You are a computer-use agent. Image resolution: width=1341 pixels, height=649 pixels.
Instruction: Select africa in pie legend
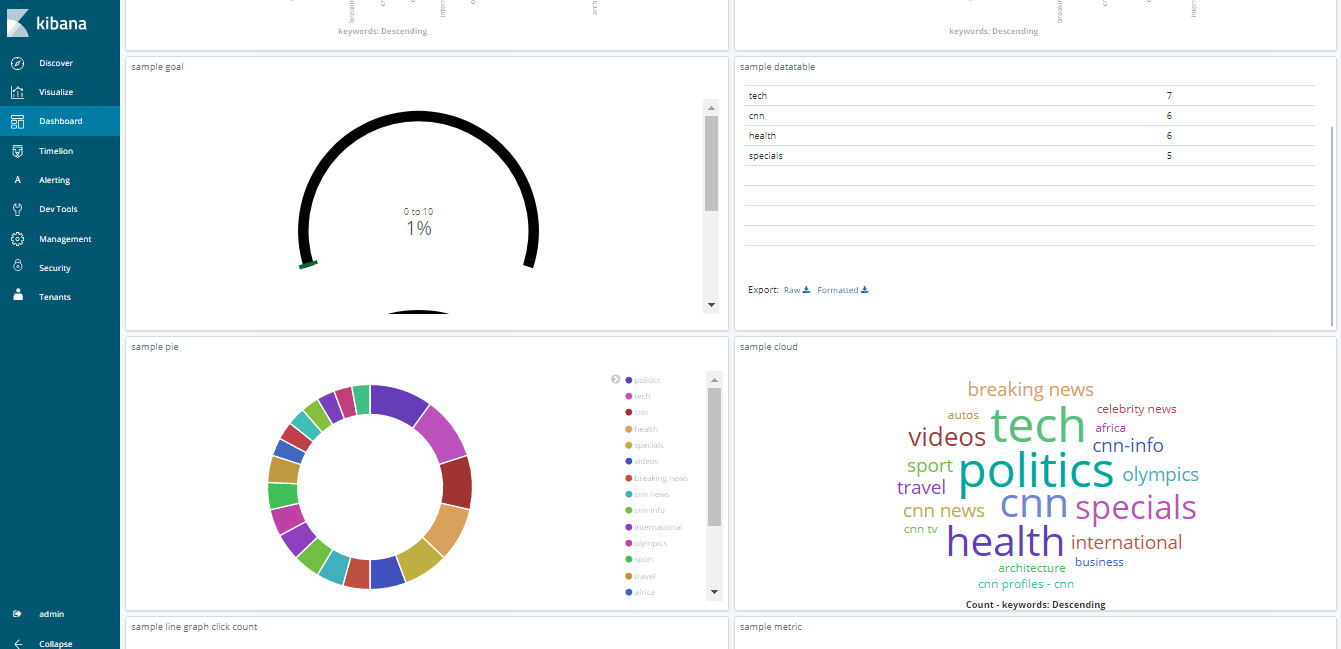click(645, 592)
